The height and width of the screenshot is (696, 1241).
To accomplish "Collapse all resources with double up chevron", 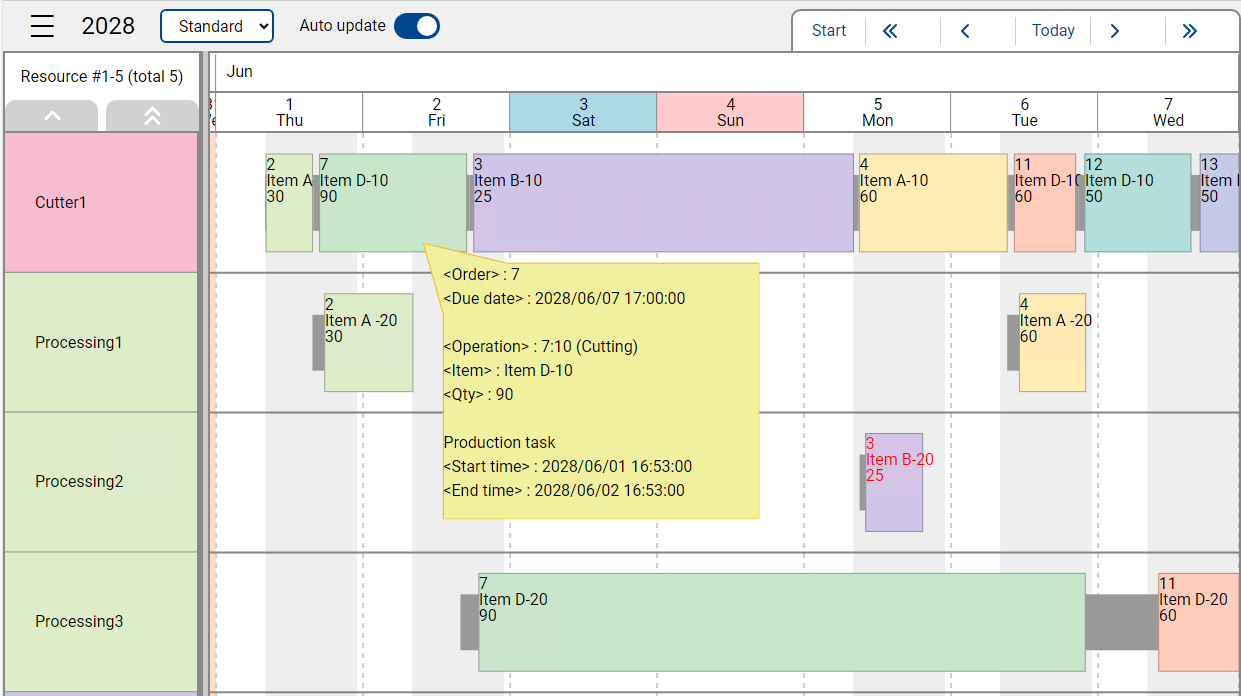I will coord(151,116).
